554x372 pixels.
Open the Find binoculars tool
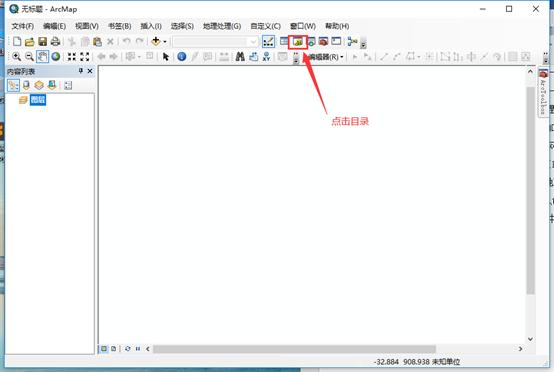point(240,57)
